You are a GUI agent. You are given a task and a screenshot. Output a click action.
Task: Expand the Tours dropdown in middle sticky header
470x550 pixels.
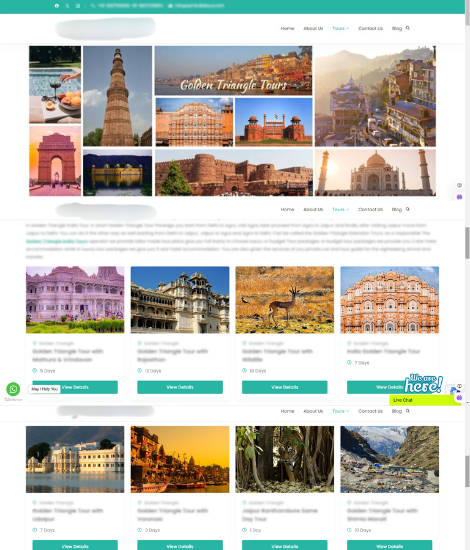pos(341,209)
